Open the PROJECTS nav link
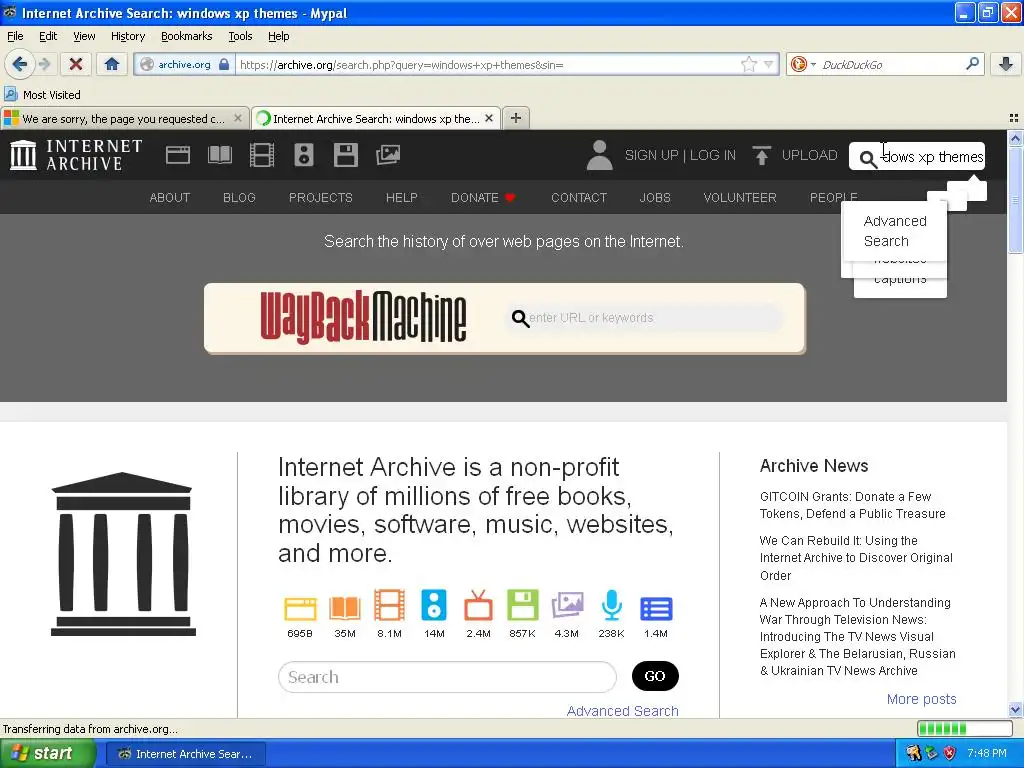This screenshot has height=768, width=1024. (x=321, y=197)
